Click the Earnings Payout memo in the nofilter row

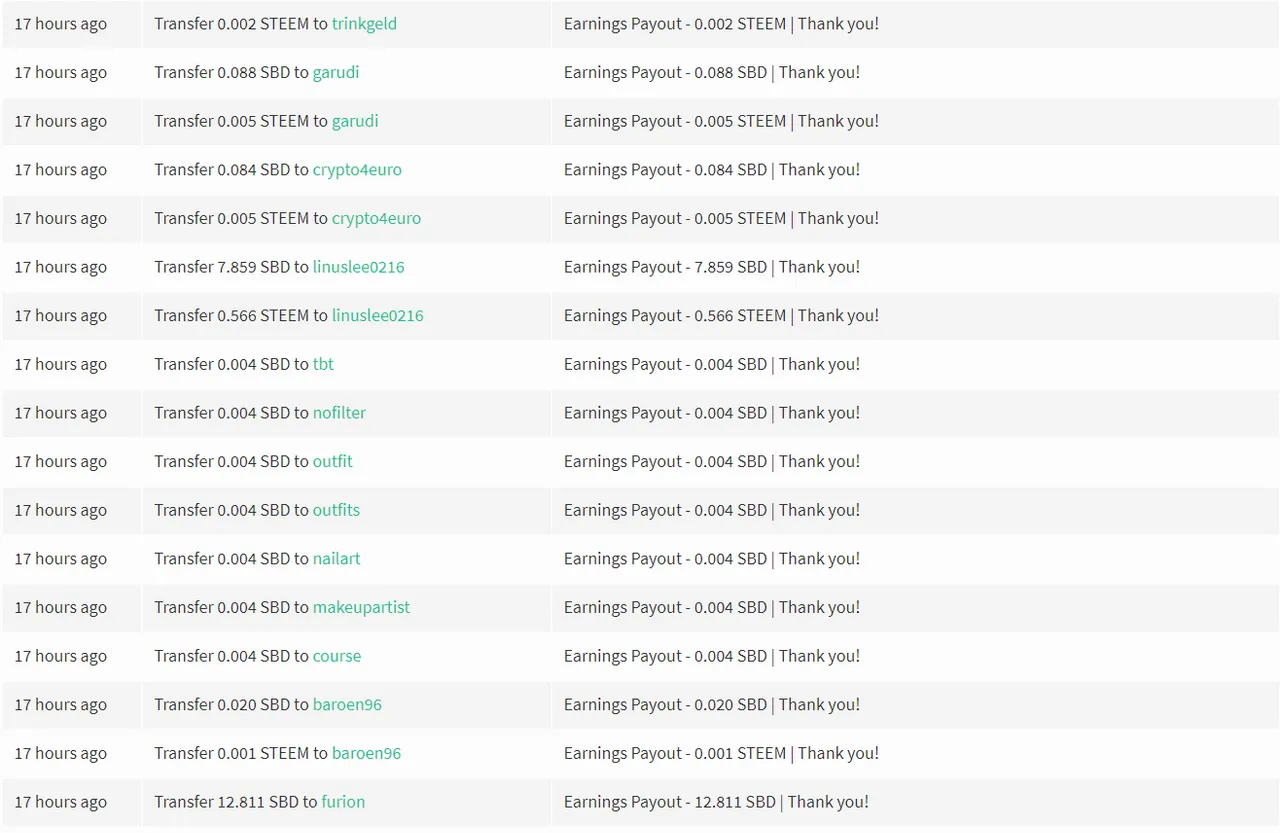(712, 413)
